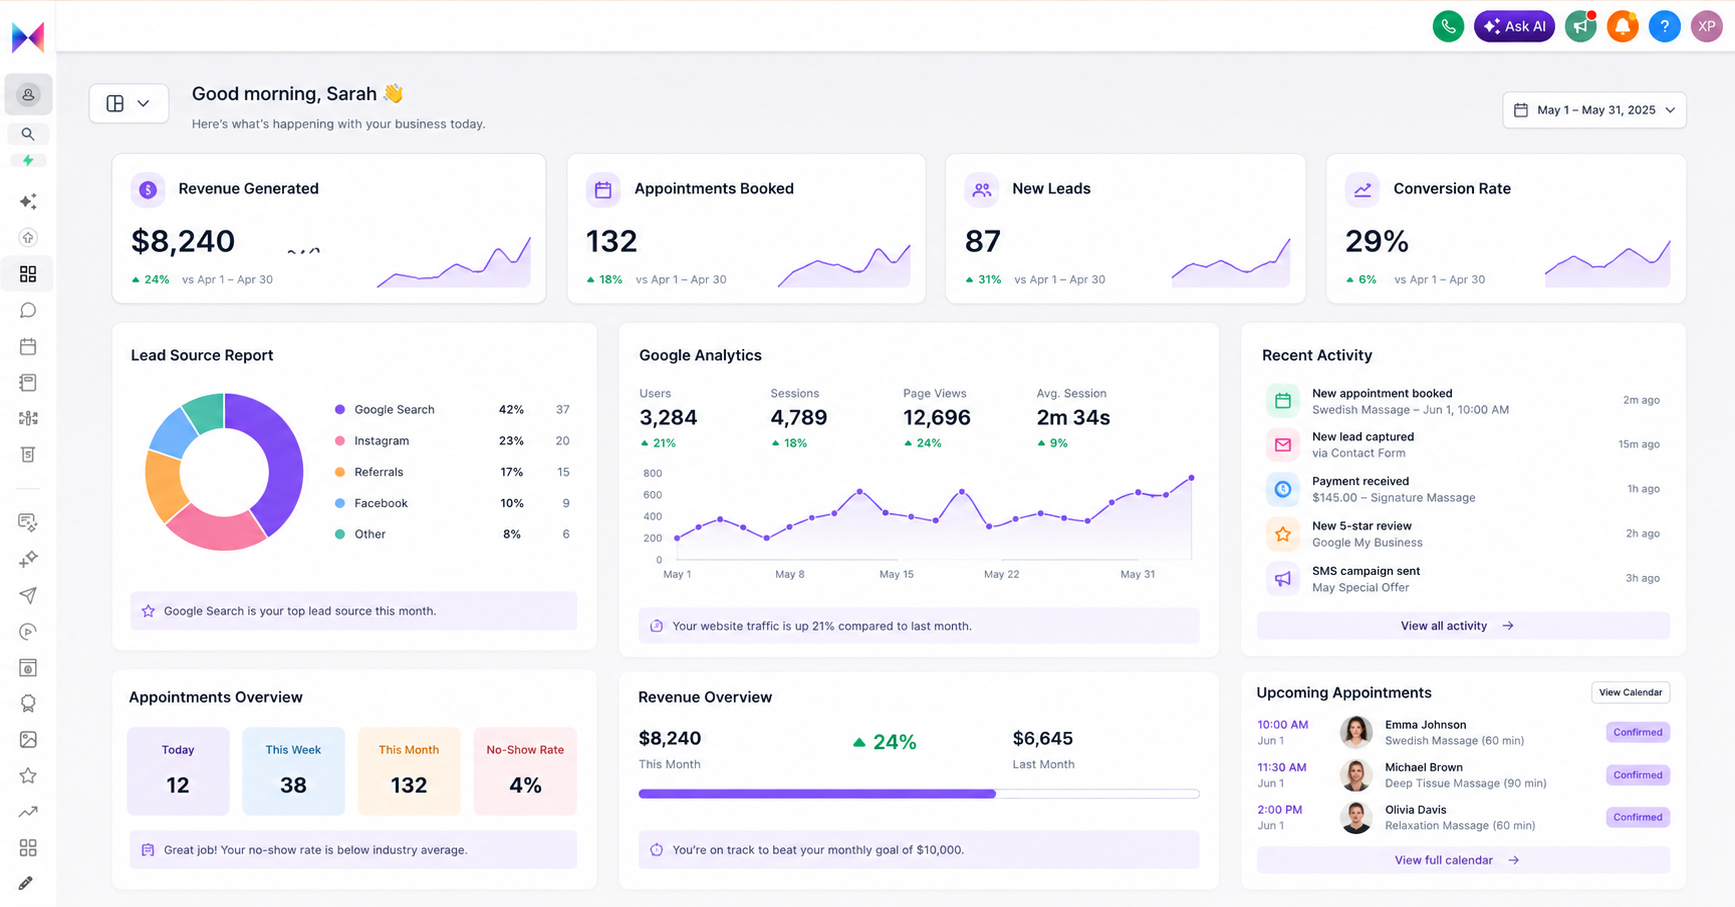Open the New lead captured activity
Image resolution: width=1735 pixels, height=907 pixels.
1463,445
